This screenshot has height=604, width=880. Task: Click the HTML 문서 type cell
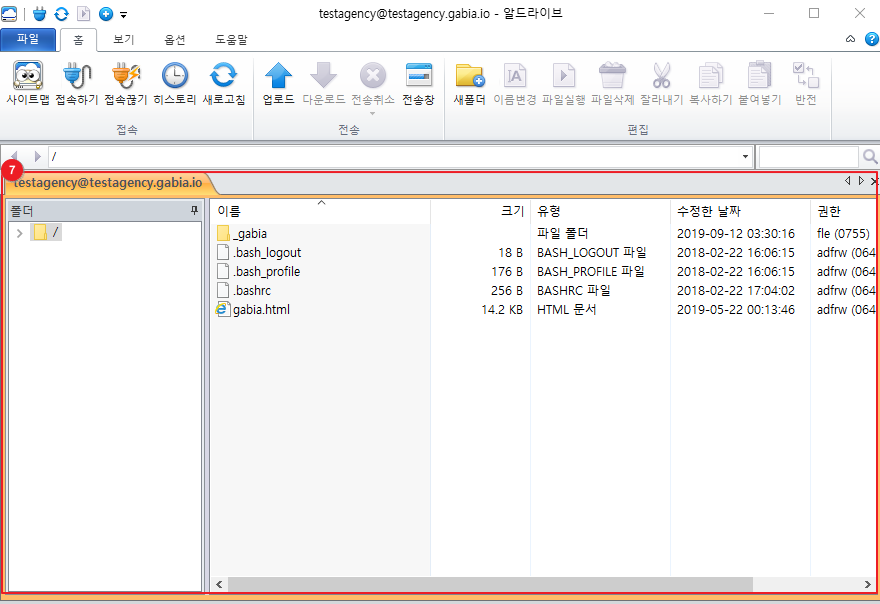coord(566,310)
